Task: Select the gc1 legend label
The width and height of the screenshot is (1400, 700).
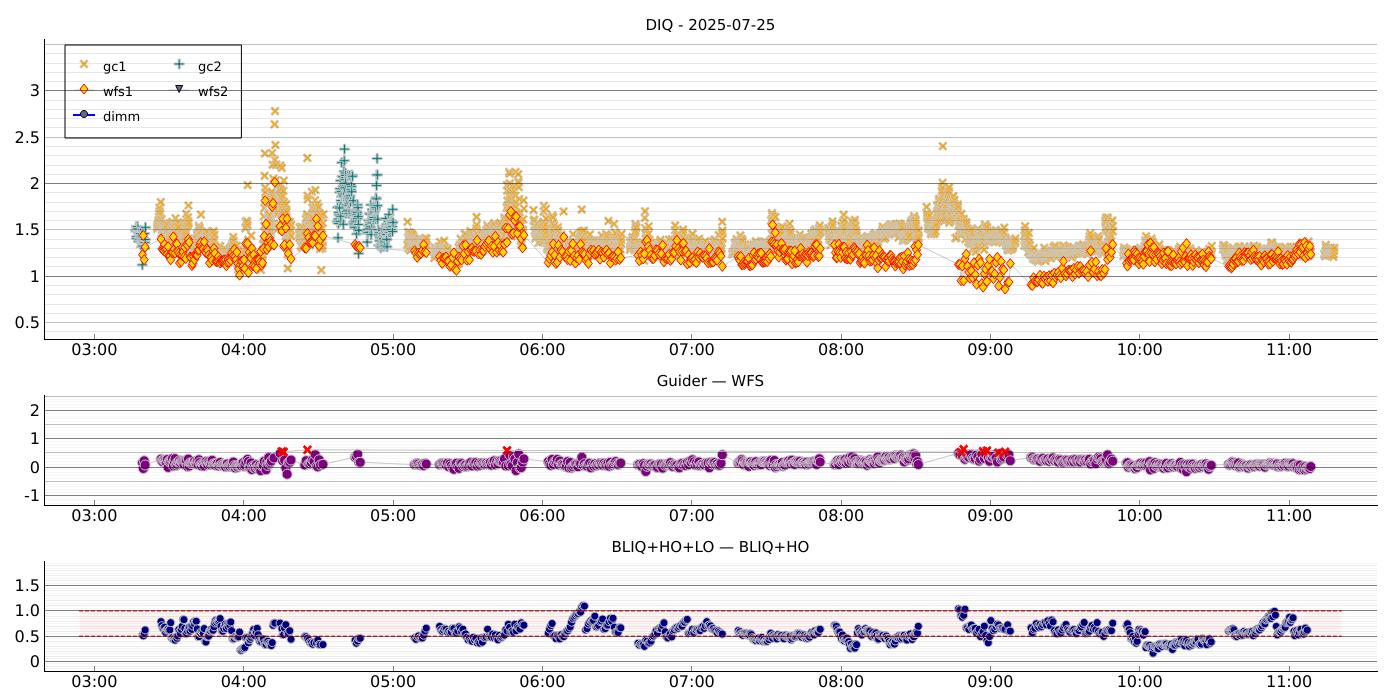Action: pyautogui.click(x=114, y=67)
